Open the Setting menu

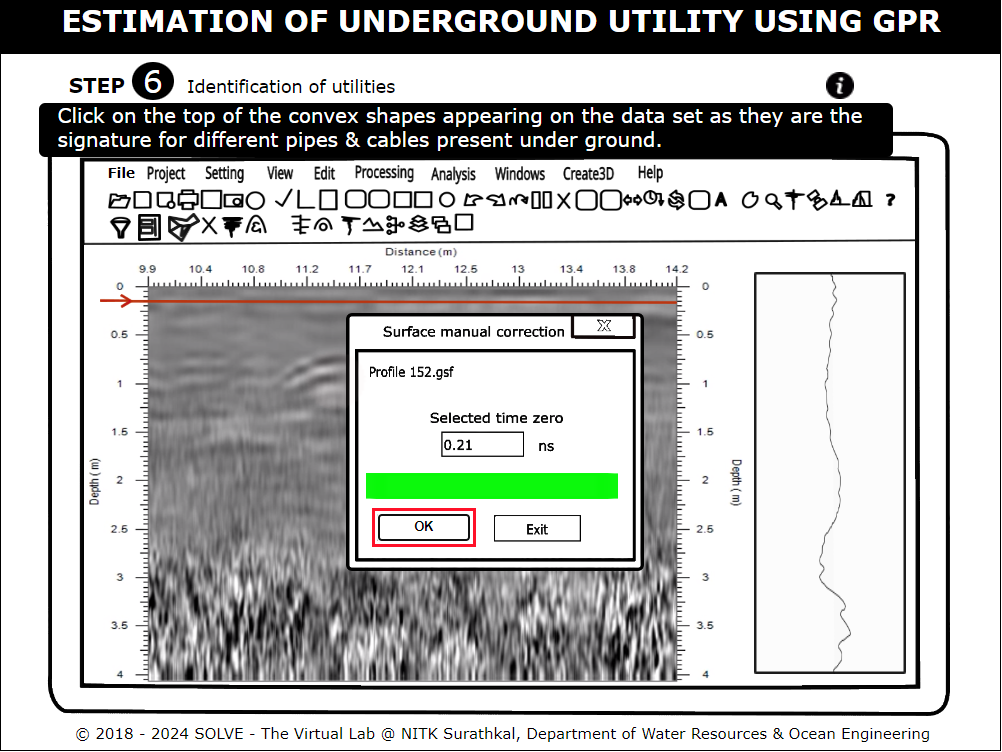coord(224,174)
